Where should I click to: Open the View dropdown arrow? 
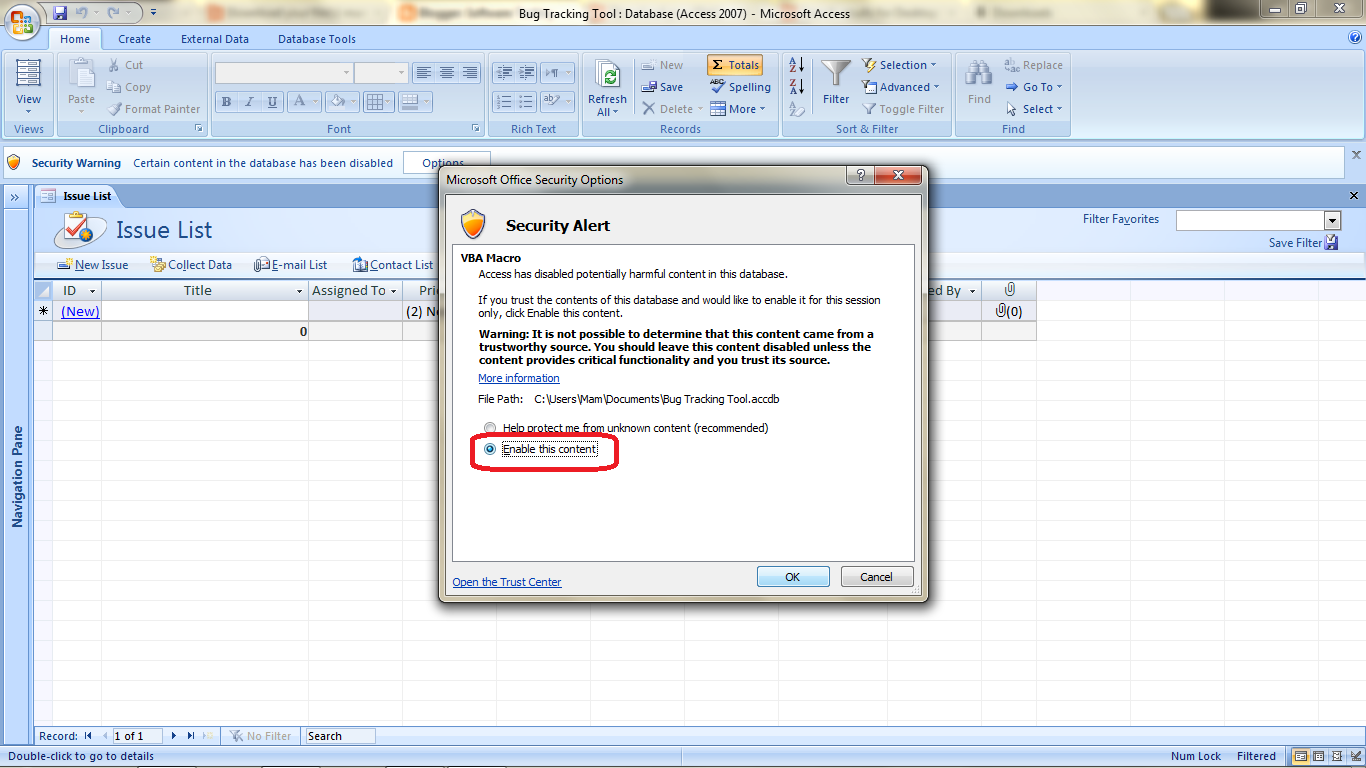pyautogui.click(x=29, y=111)
